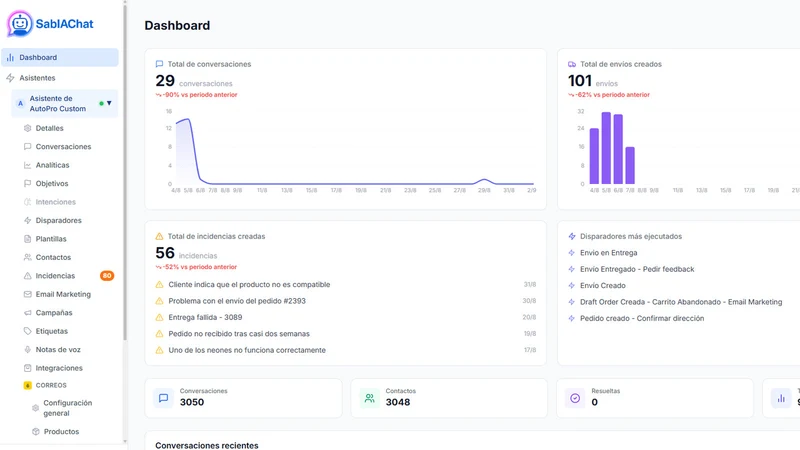The width and height of the screenshot is (800, 450).
Task: Click the Asistentes lightning icon
Action: (x=10, y=78)
